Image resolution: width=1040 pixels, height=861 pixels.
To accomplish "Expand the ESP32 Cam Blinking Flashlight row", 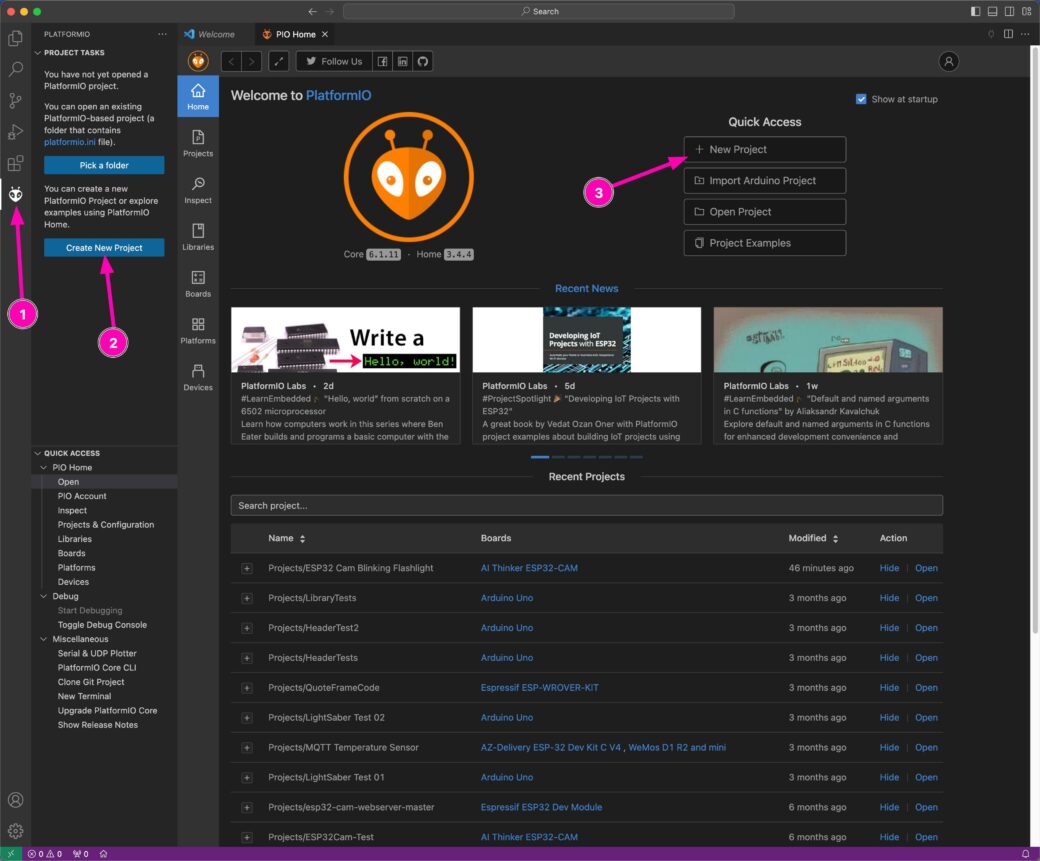I will 247,568.
